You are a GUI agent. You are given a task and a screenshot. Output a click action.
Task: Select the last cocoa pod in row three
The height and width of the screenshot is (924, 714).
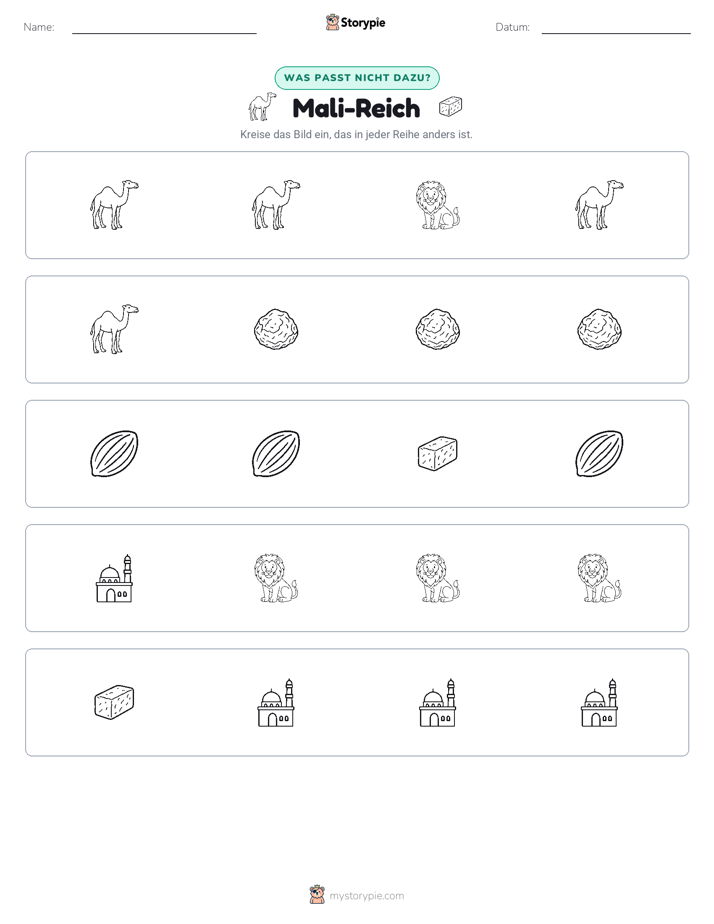[599, 453]
